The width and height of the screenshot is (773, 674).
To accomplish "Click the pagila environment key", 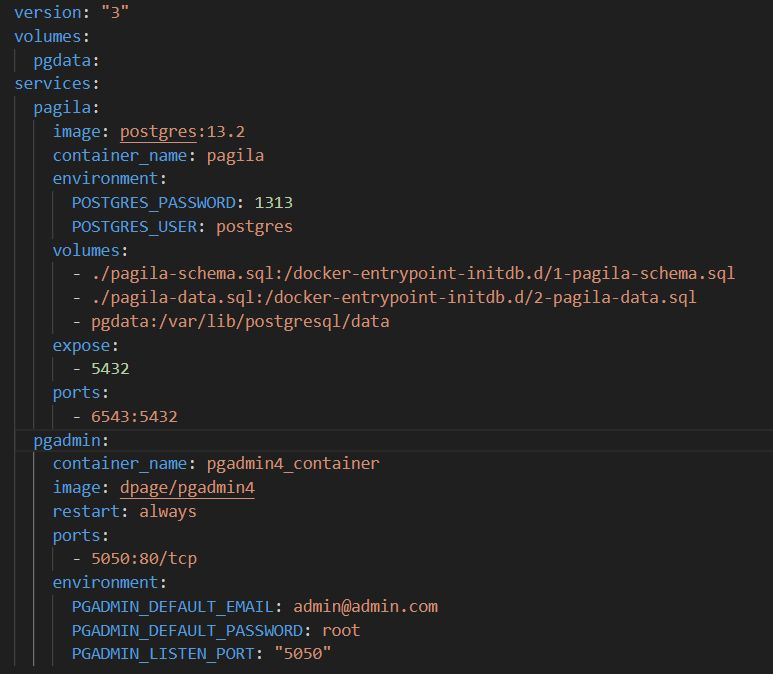I will point(105,178).
